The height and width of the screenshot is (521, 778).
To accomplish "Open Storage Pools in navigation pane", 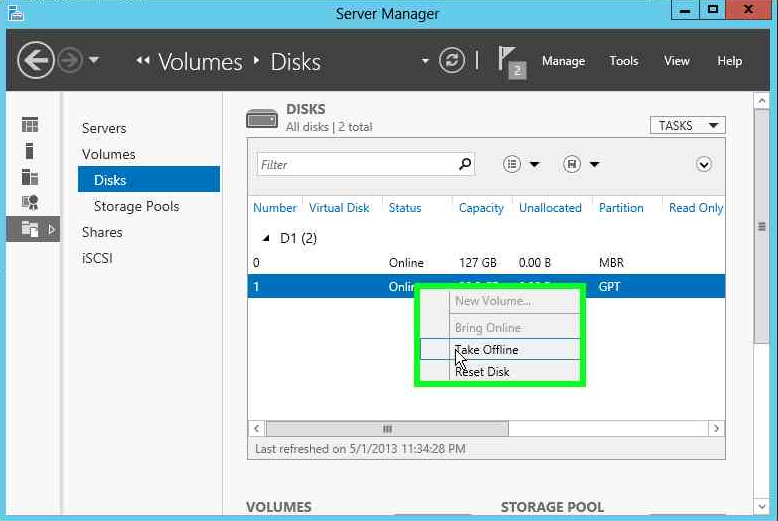I will click(136, 206).
